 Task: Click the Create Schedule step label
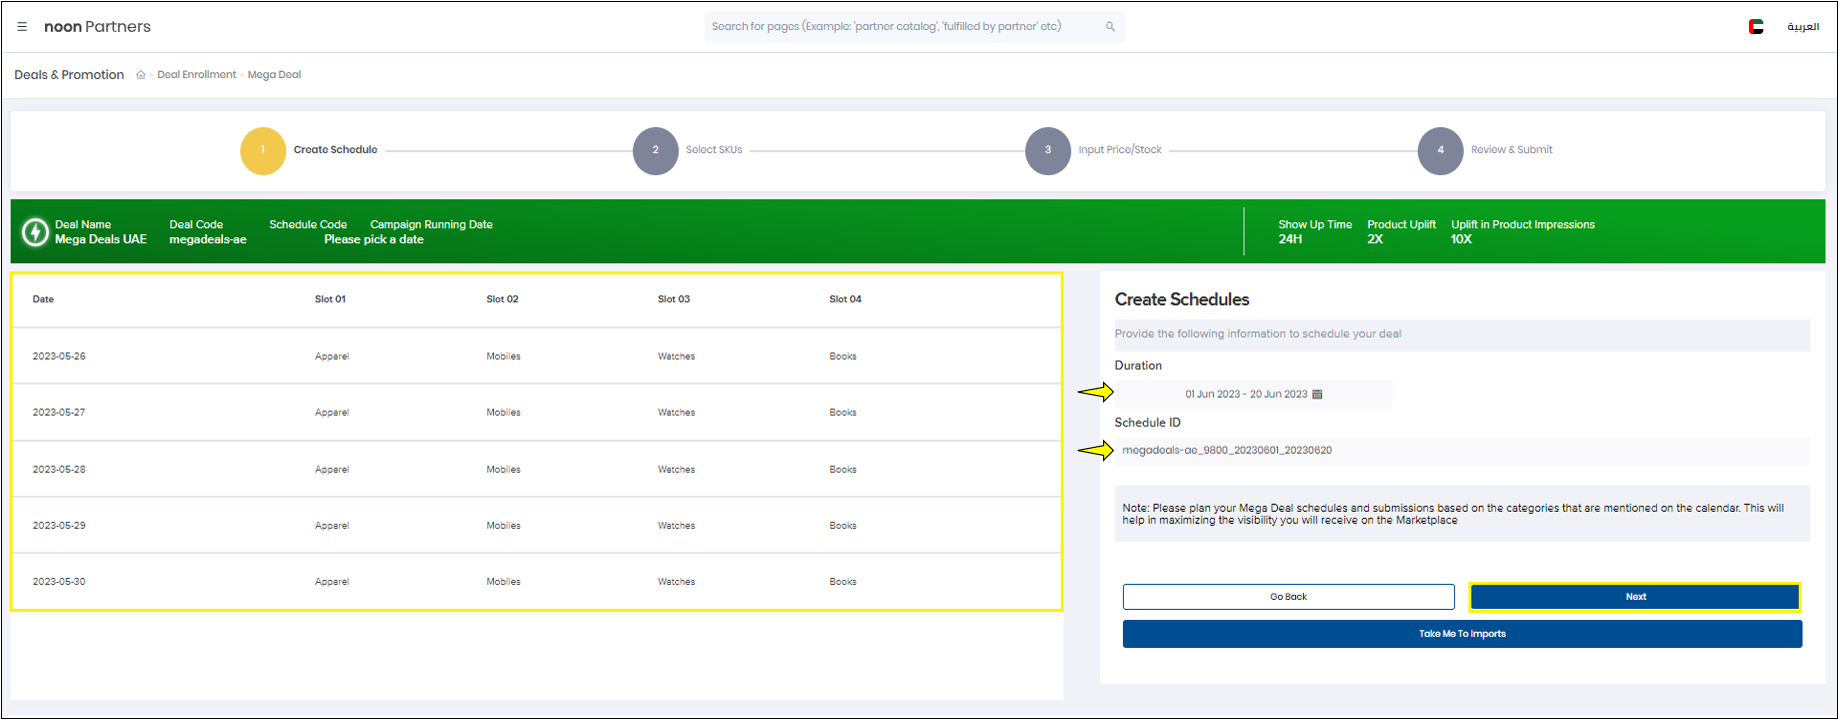(335, 150)
